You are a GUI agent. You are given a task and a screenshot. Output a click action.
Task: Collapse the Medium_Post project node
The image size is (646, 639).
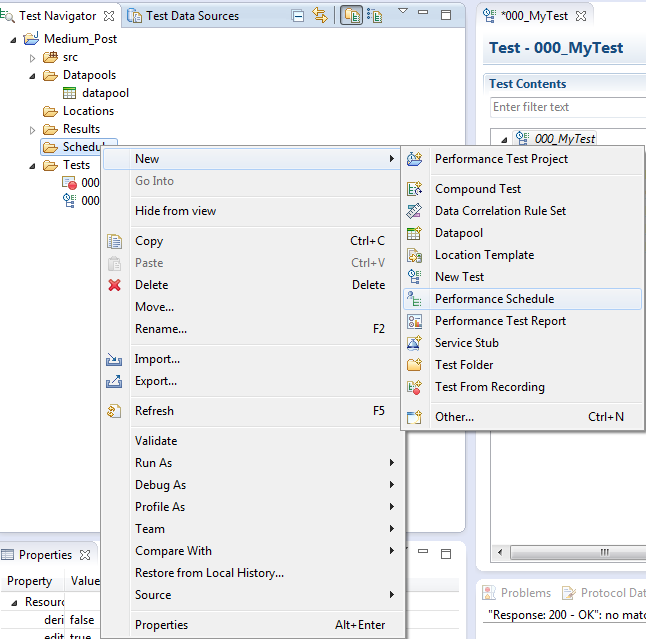(14, 40)
